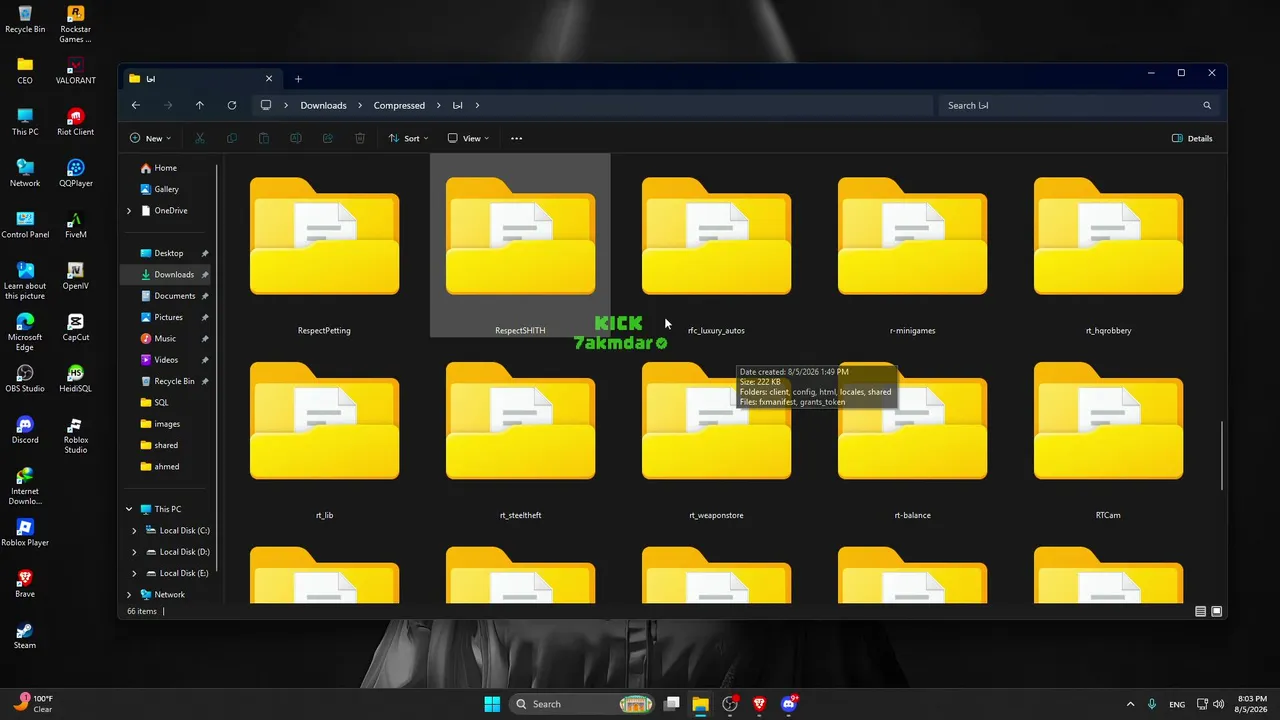Select the HeidiSQL desktop icon

coord(75,378)
